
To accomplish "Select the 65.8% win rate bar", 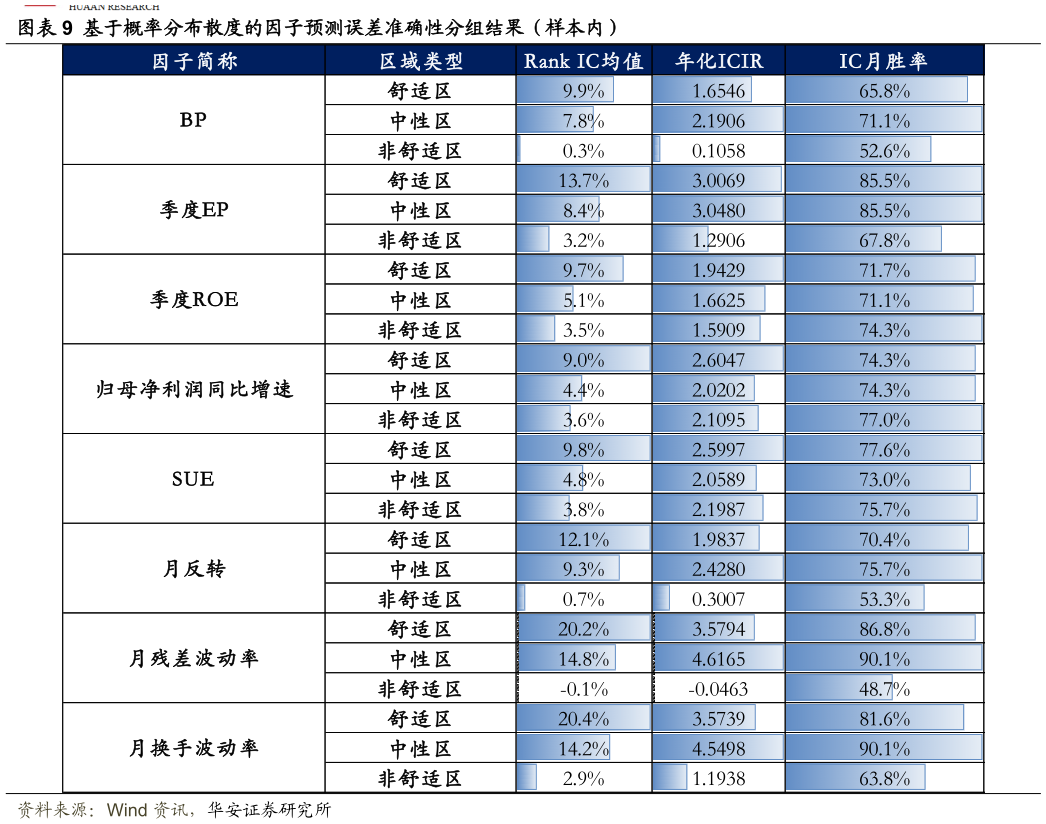I will tap(876, 91).
